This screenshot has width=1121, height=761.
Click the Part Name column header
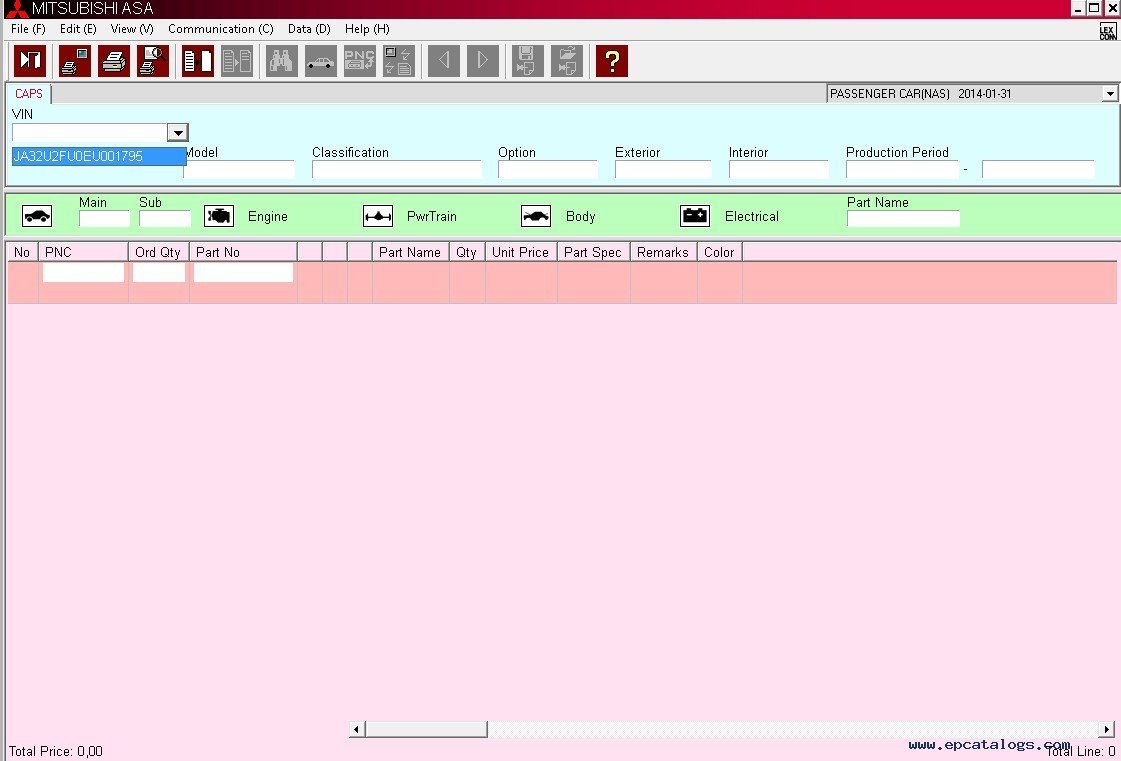click(x=410, y=252)
